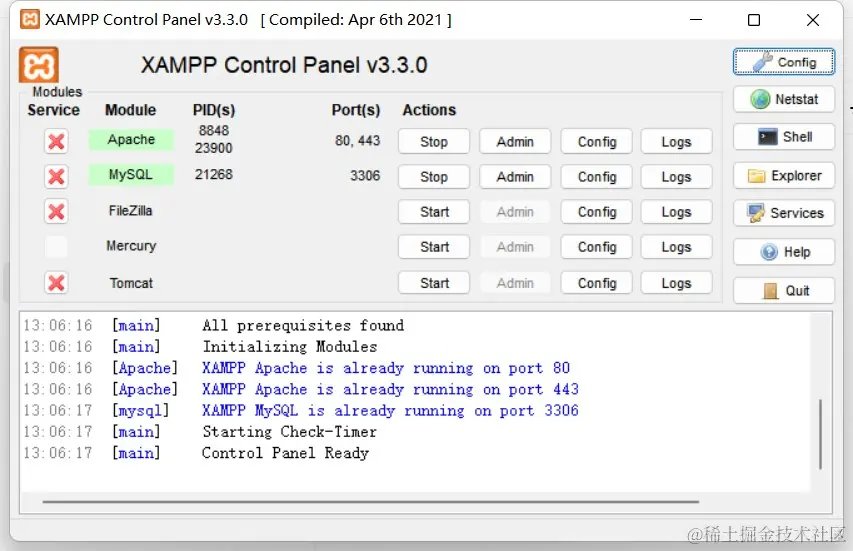The image size is (853, 551).
Task: Open Apache Admin page
Action: [x=515, y=141]
